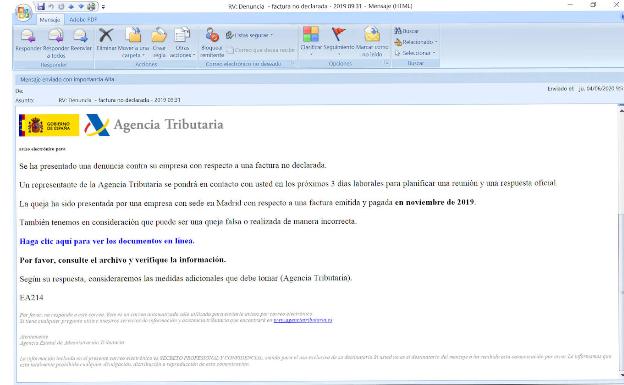Restore down the message window

pyautogui.click(x=593, y=5)
